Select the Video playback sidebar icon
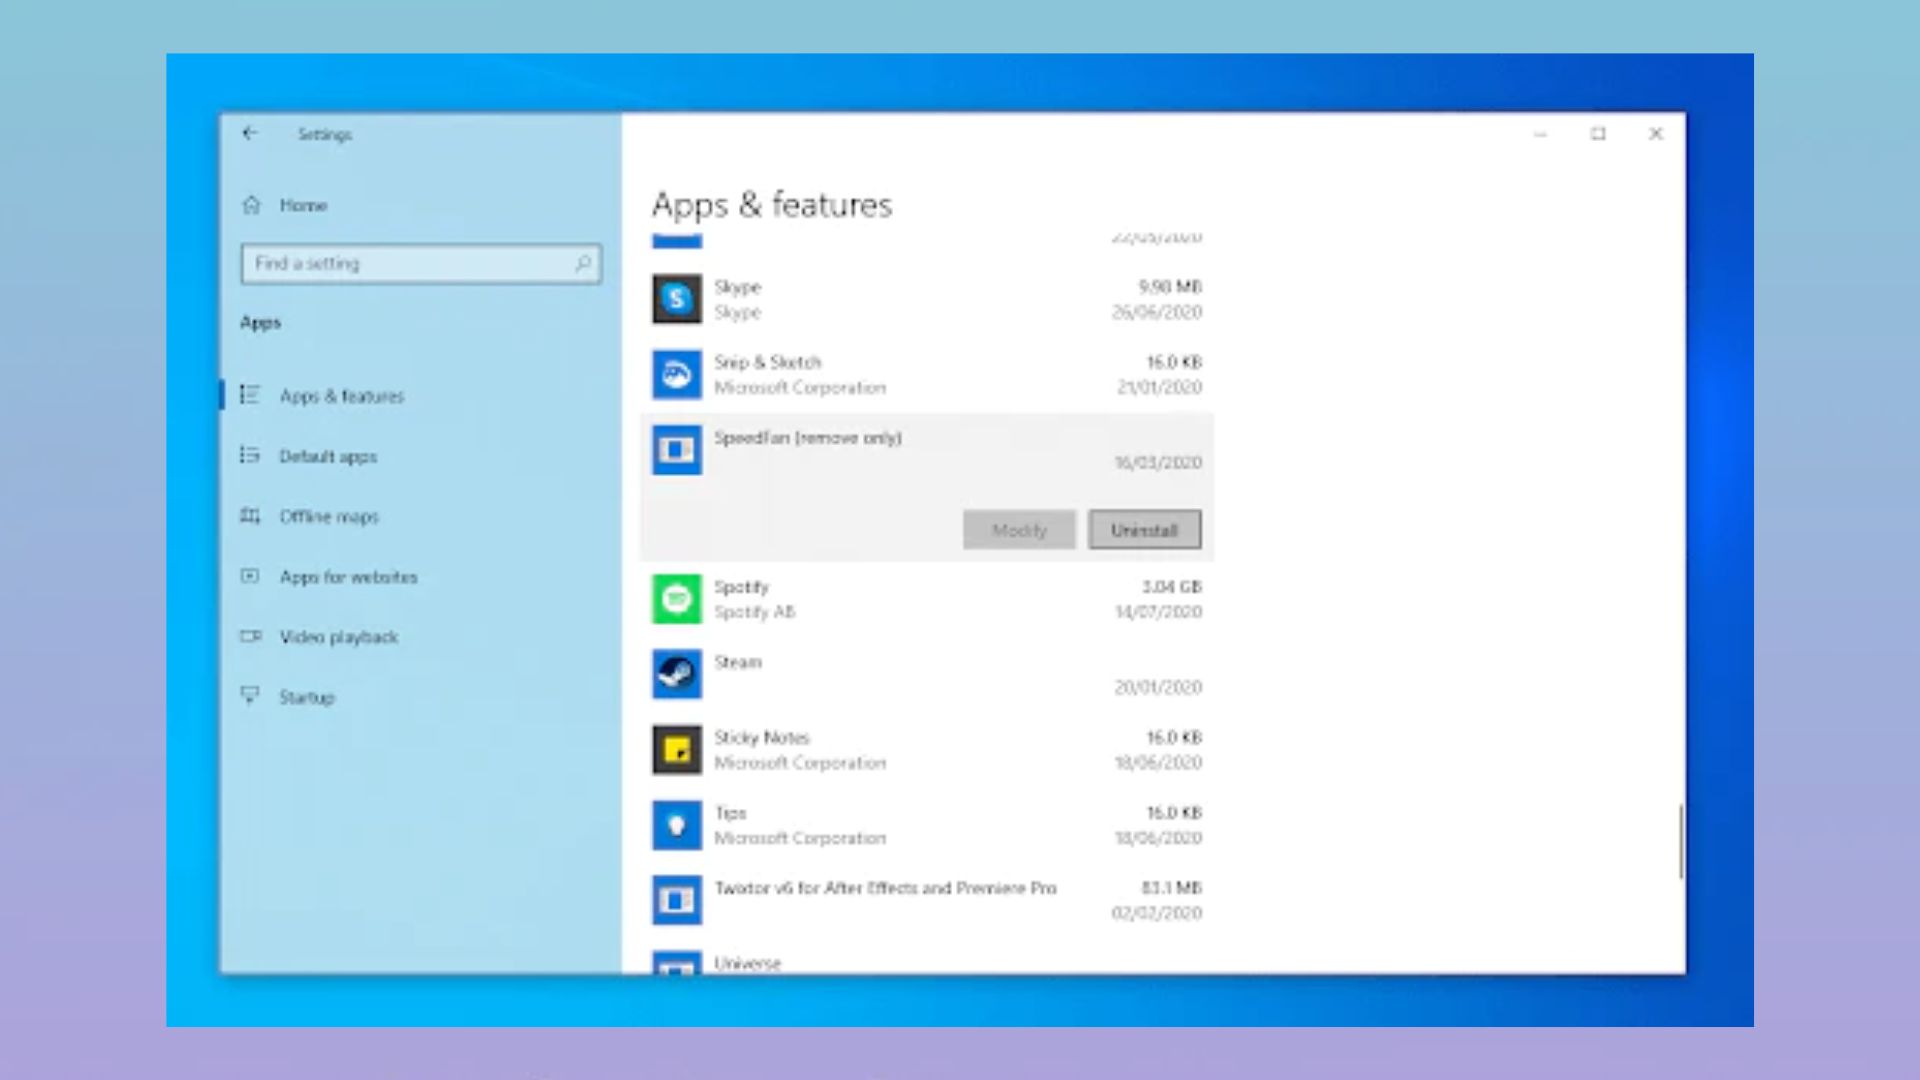The image size is (1920, 1080). (250, 636)
